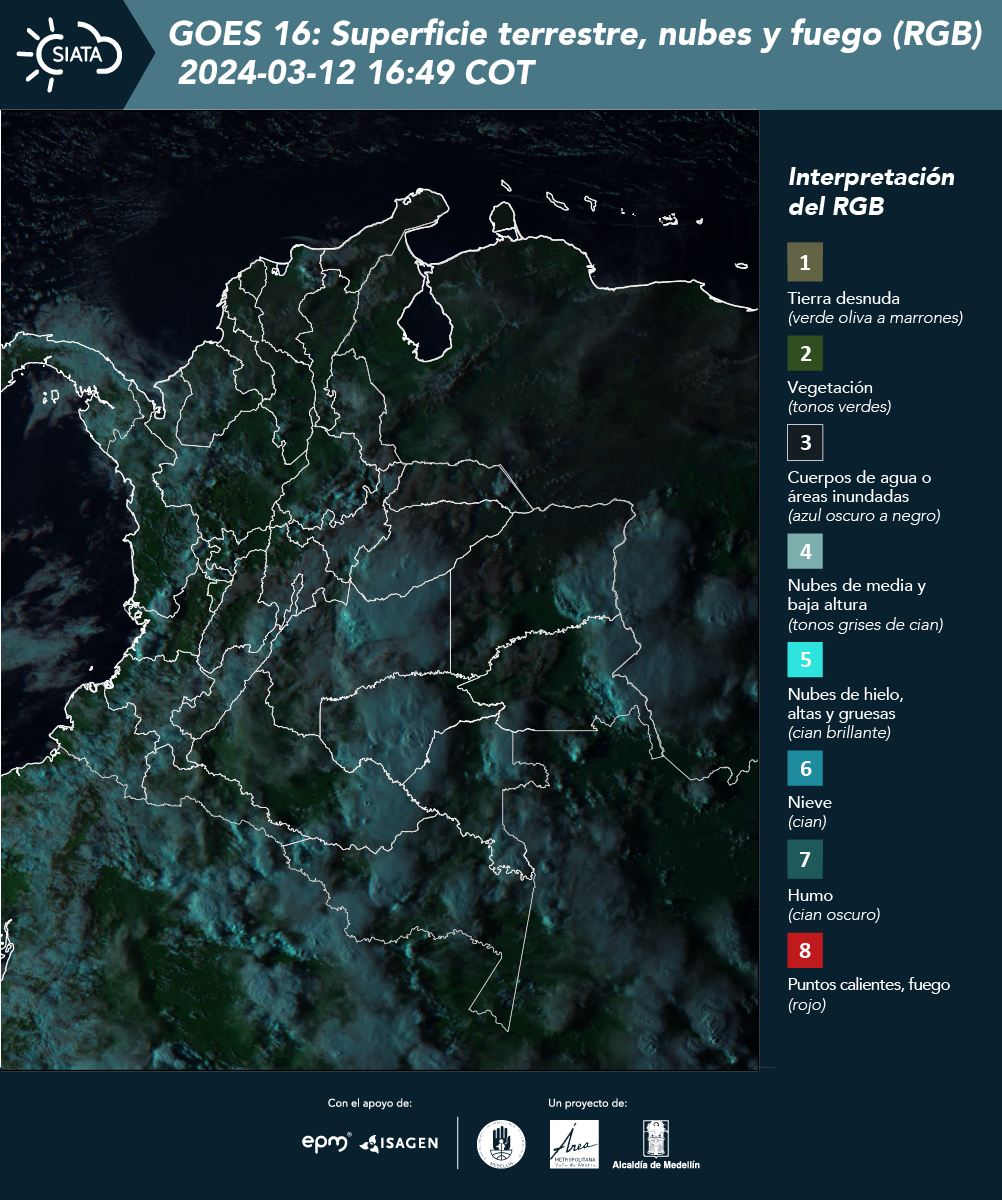This screenshot has height=1200, width=1002.
Task: Click the '(verde oliva a marrones)' description
Action: coord(875,318)
